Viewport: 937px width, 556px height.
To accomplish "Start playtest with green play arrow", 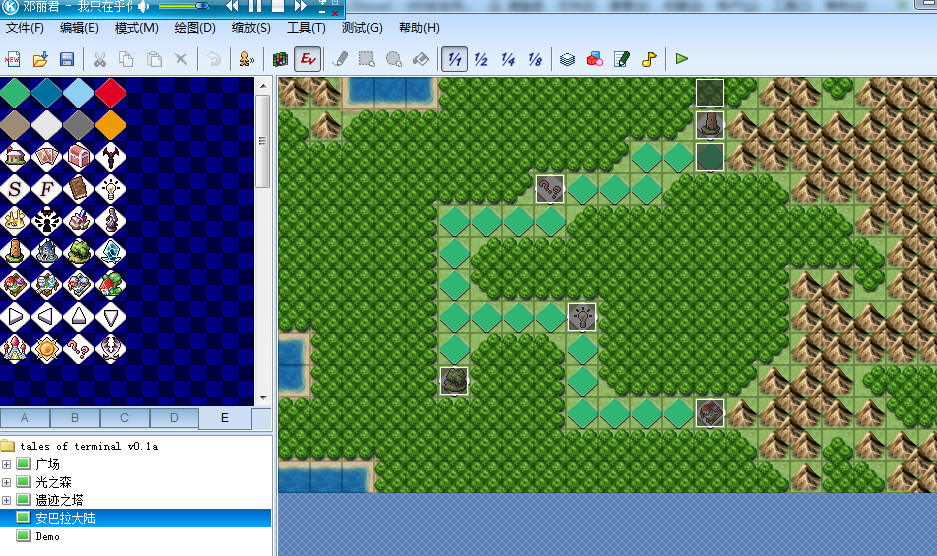I will tap(682, 59).
